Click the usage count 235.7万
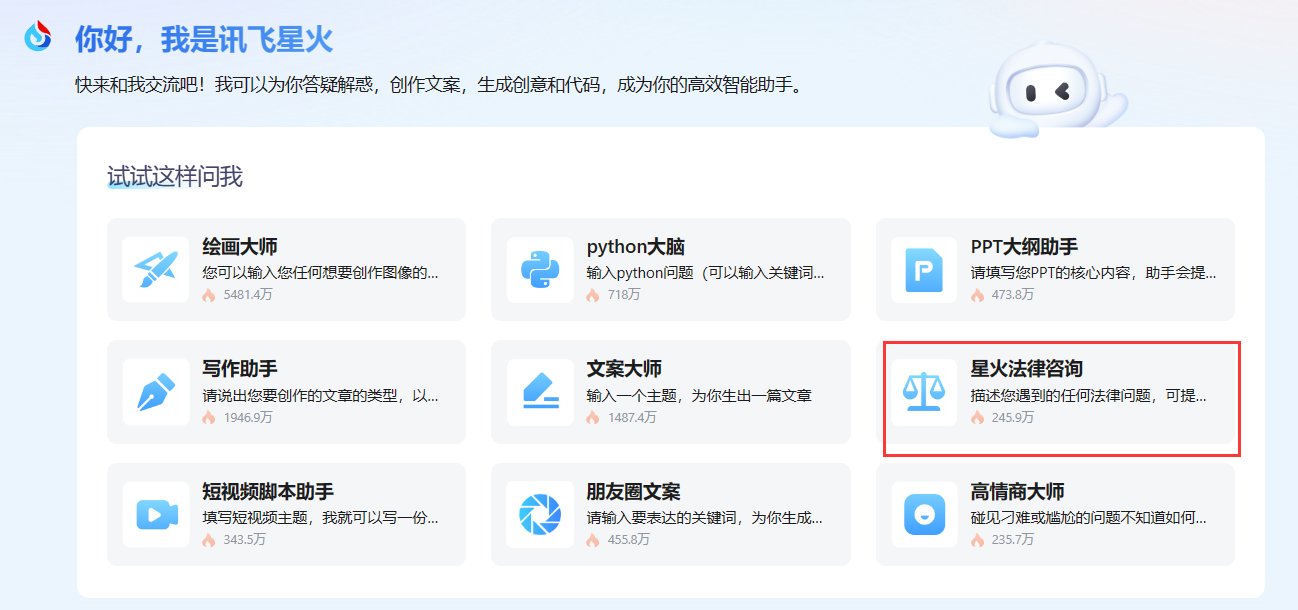The width and height of the screenshot is (1298, 610). (1012, 540)
